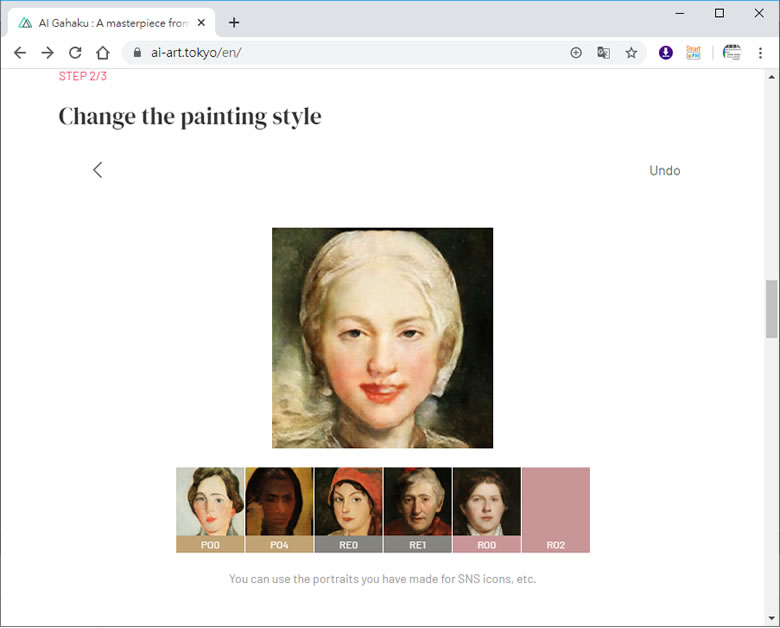Click Undo

coord(665,170)
